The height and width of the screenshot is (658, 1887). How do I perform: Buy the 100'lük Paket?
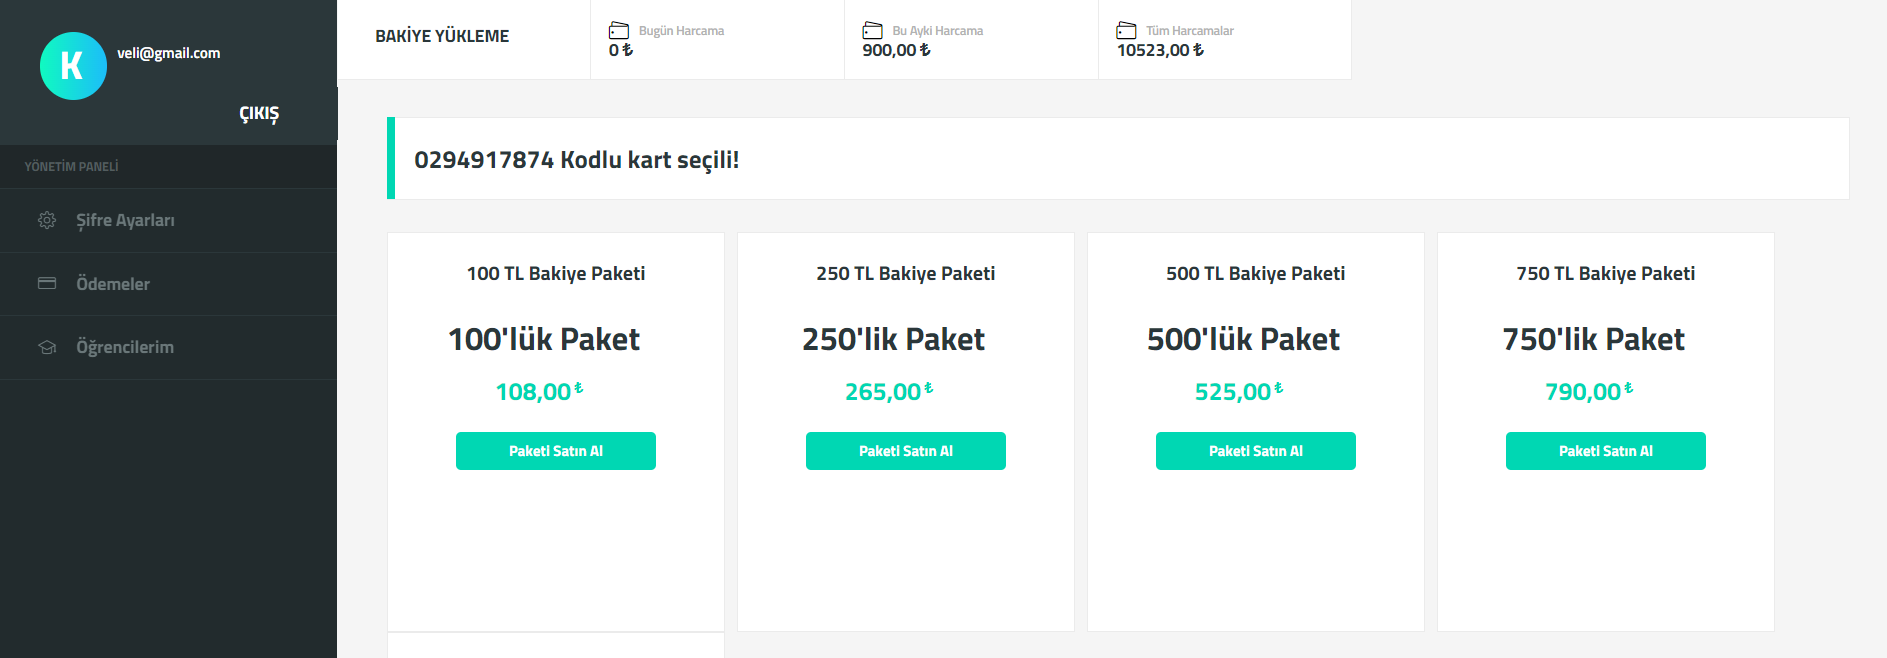556,451
